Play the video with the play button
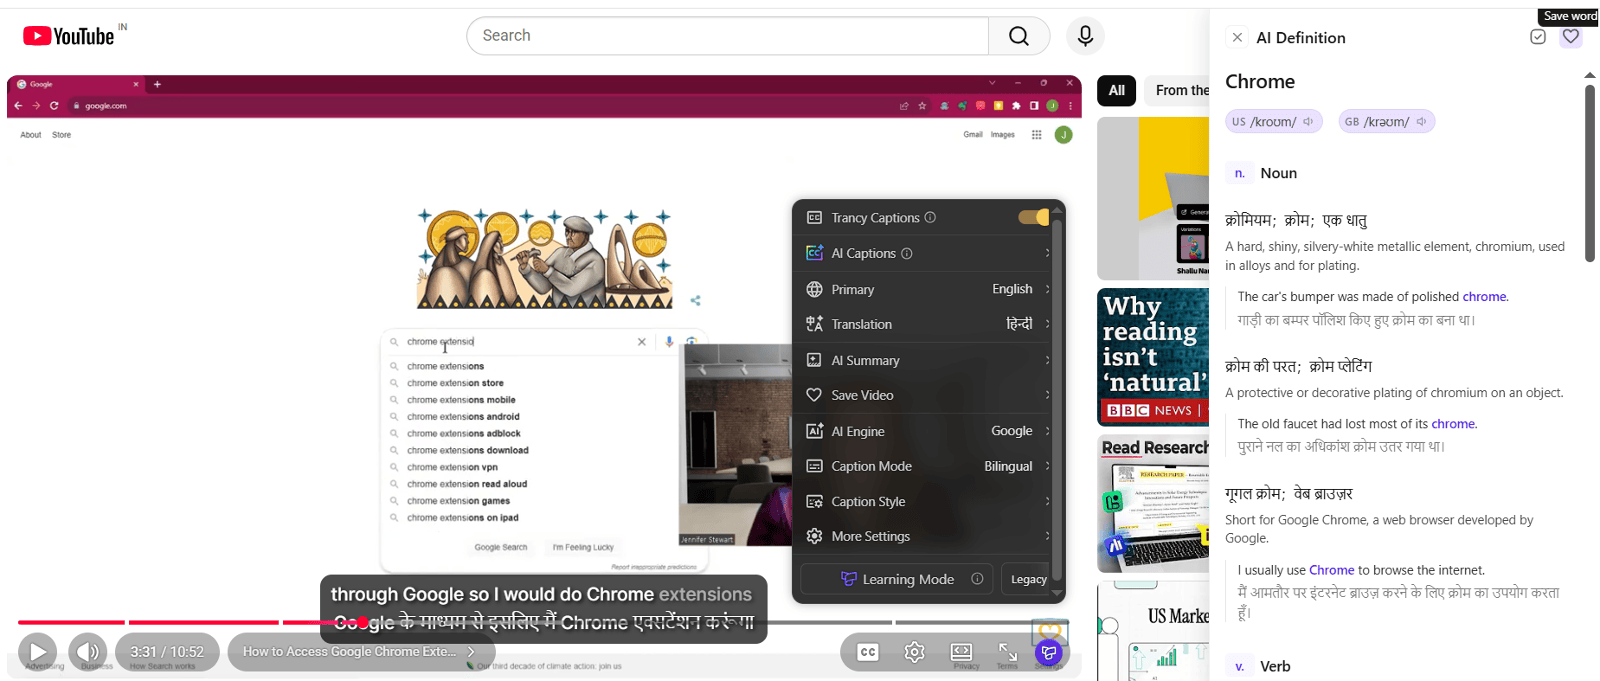The height and width of the screenshot is (681, 1600). click(37, 652)
